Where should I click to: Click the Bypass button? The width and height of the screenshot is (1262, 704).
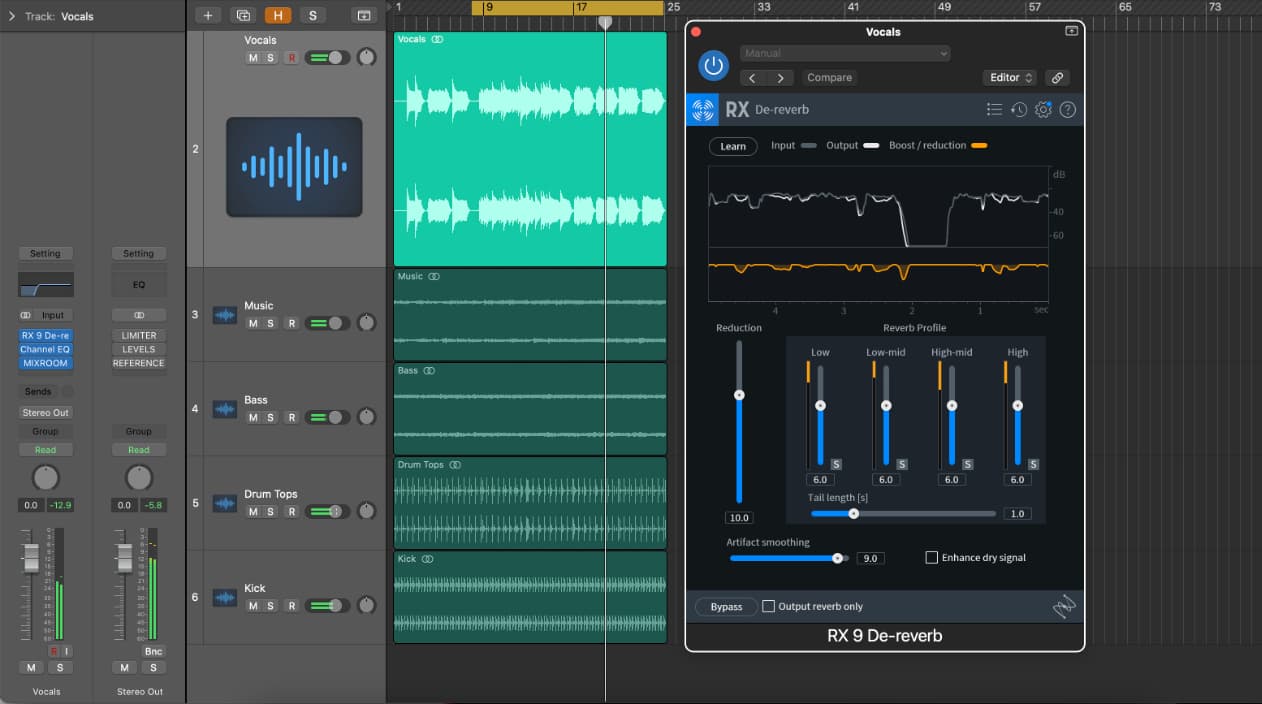726,607
